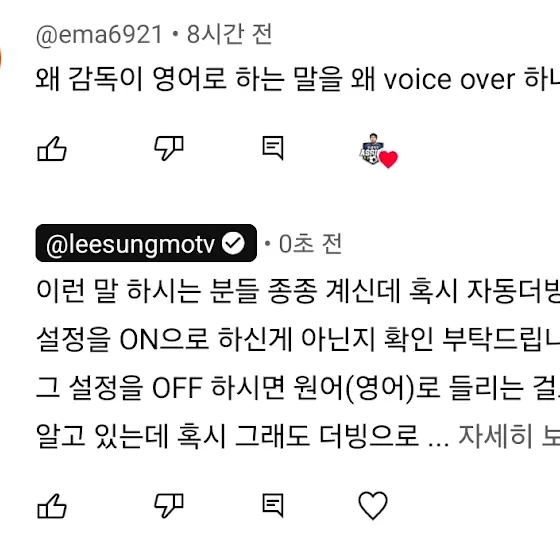Viewport: 560px width, 560px height.
Task: Like the @leesungmotv reply
Action: [52, 506]
